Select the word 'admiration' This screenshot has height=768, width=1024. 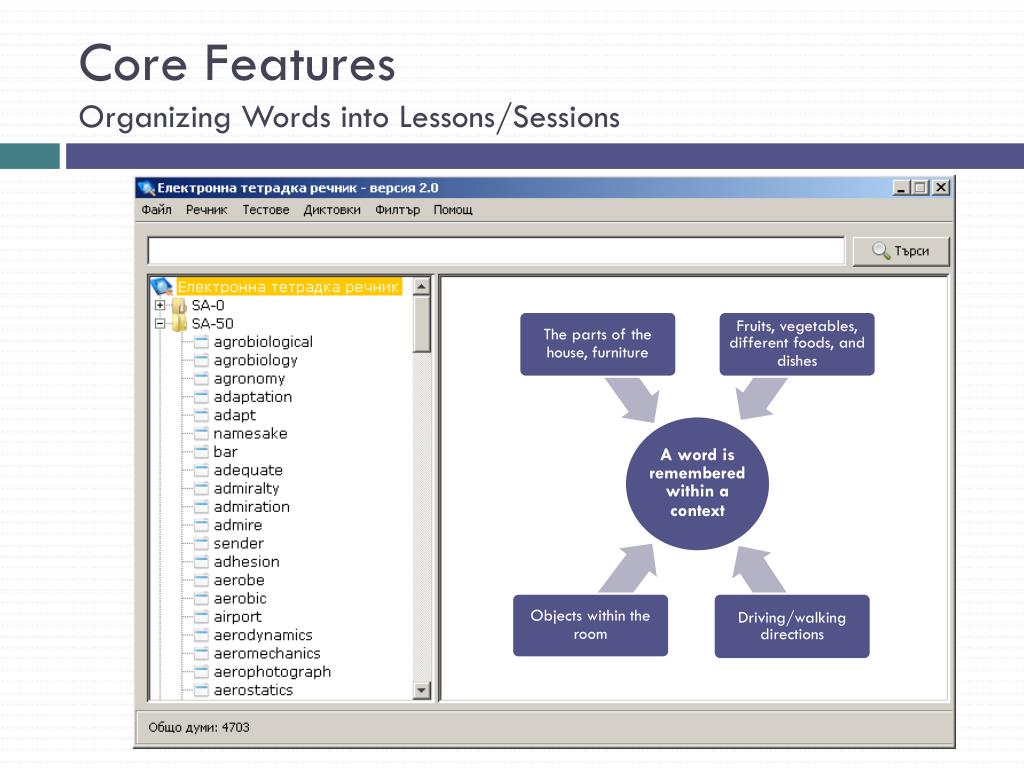point(251,506)
